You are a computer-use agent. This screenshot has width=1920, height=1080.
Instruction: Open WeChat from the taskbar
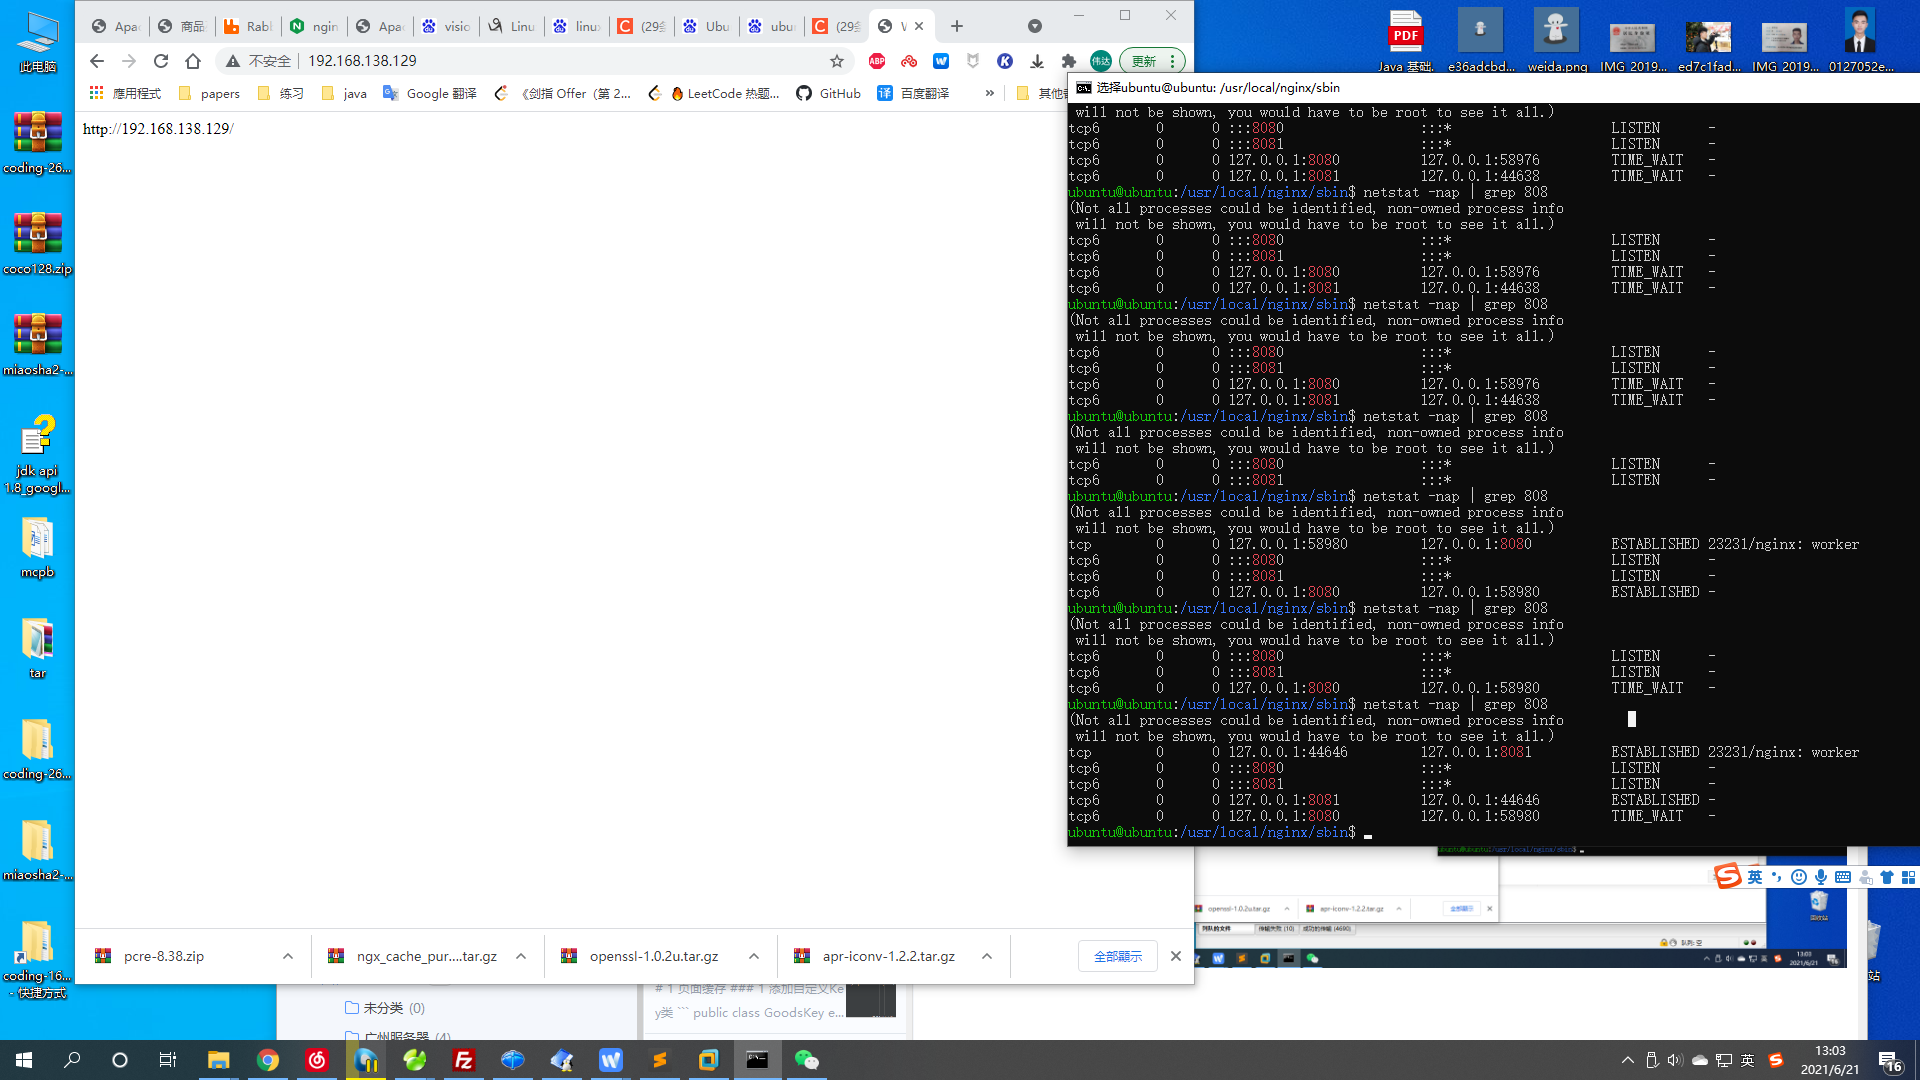[806, 1060]
